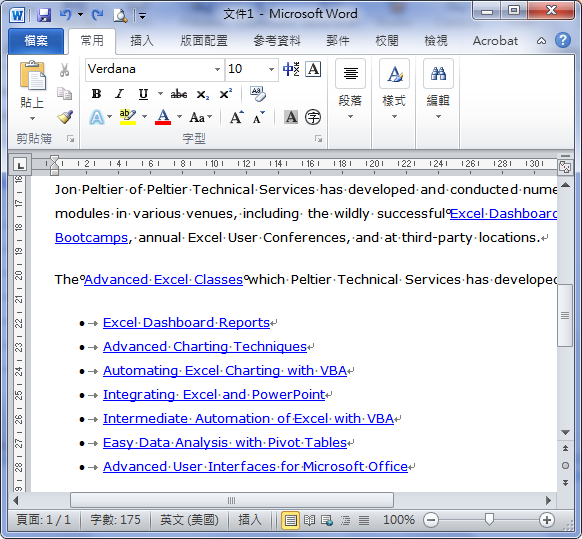Switch to the 檢視 view tab
Viewport: 582px width, 539px height.
436,41
